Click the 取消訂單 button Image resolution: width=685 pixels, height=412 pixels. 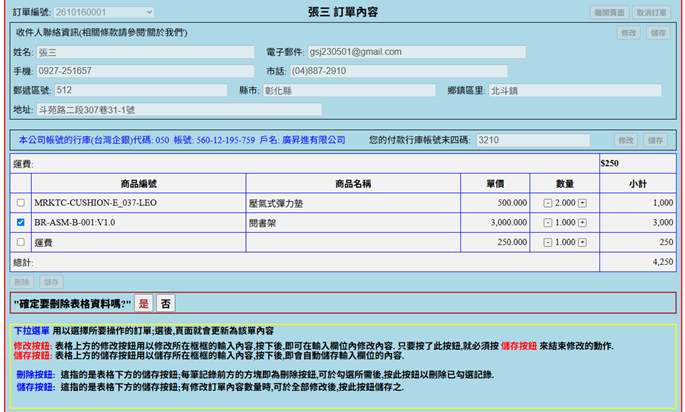tap(651, 13)
